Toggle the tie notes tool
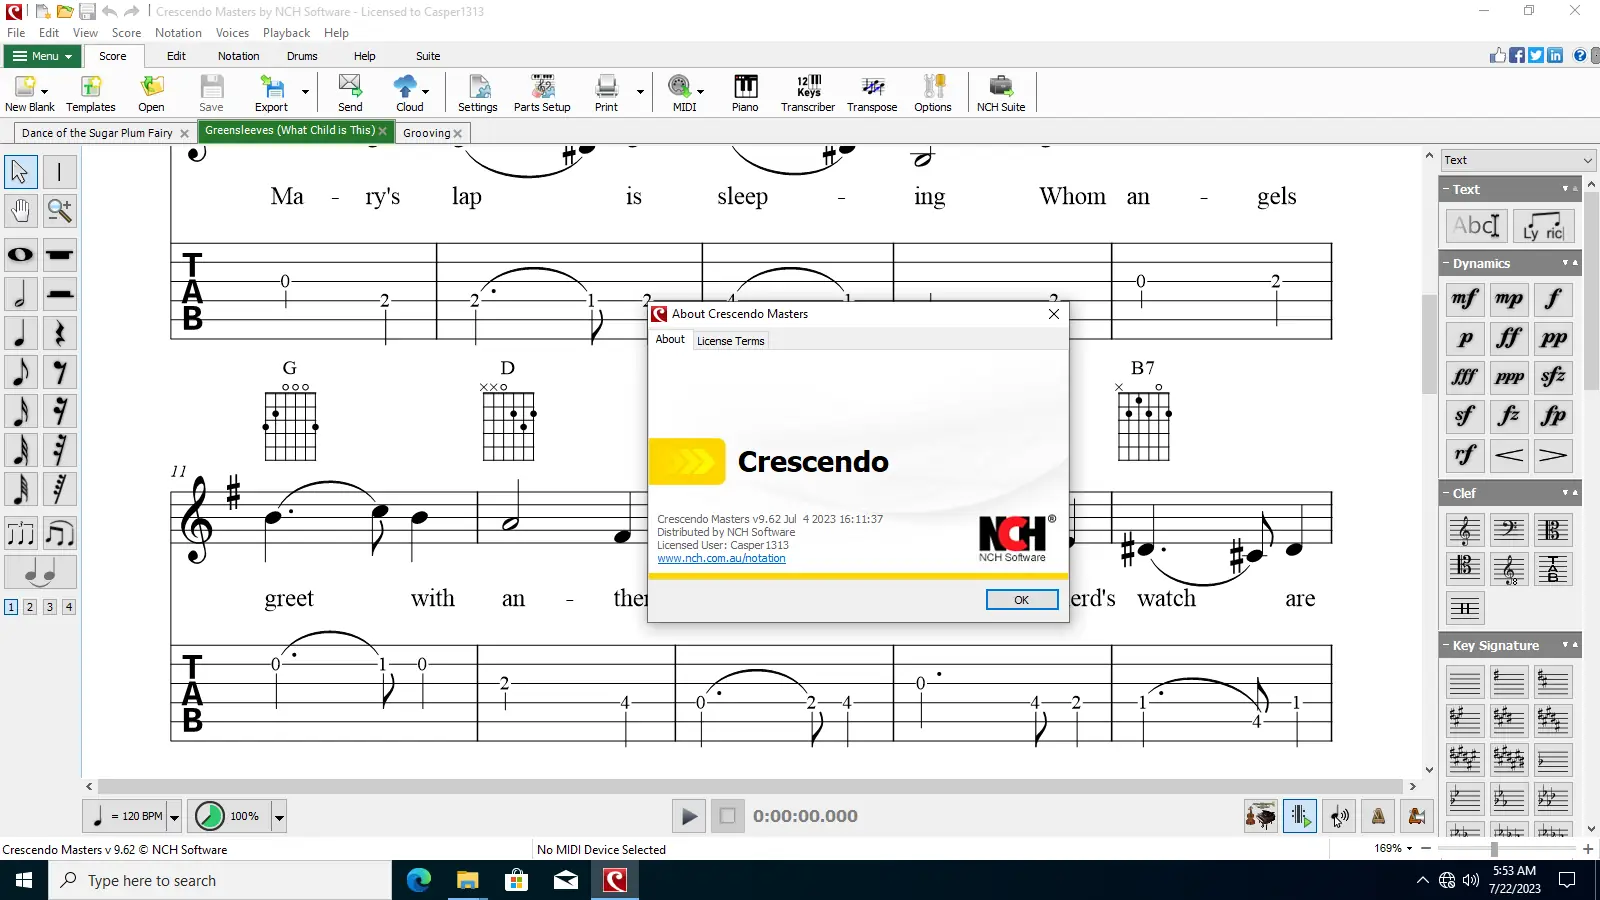The image size is (1600, 900). [41, 572]
